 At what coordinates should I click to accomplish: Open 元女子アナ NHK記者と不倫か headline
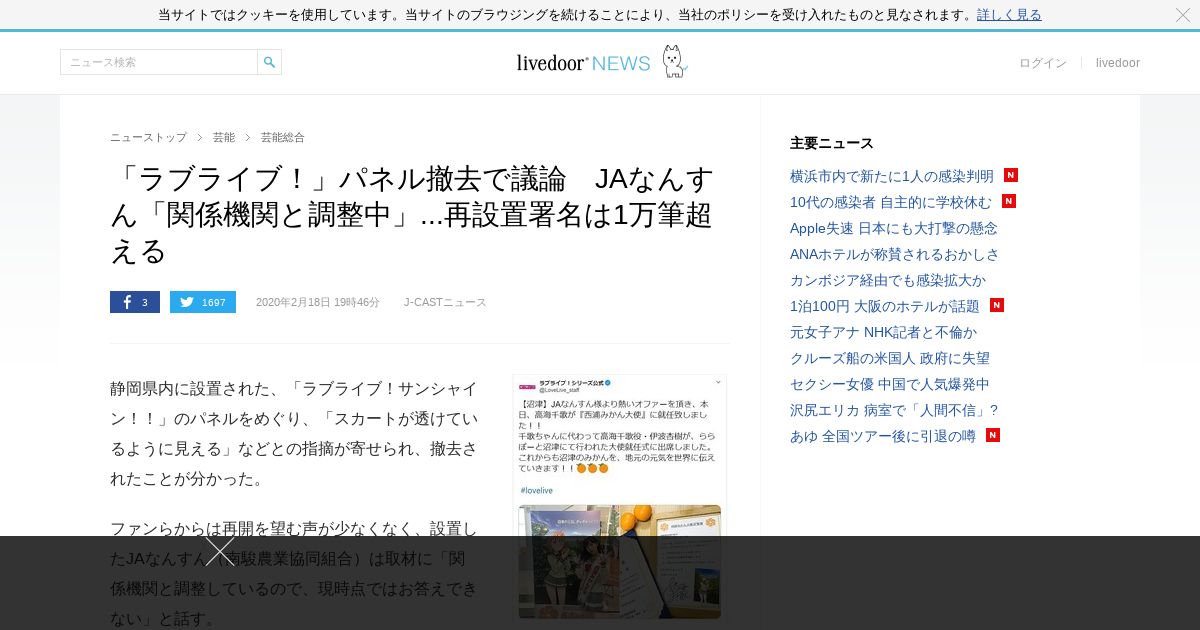(884, 332)
